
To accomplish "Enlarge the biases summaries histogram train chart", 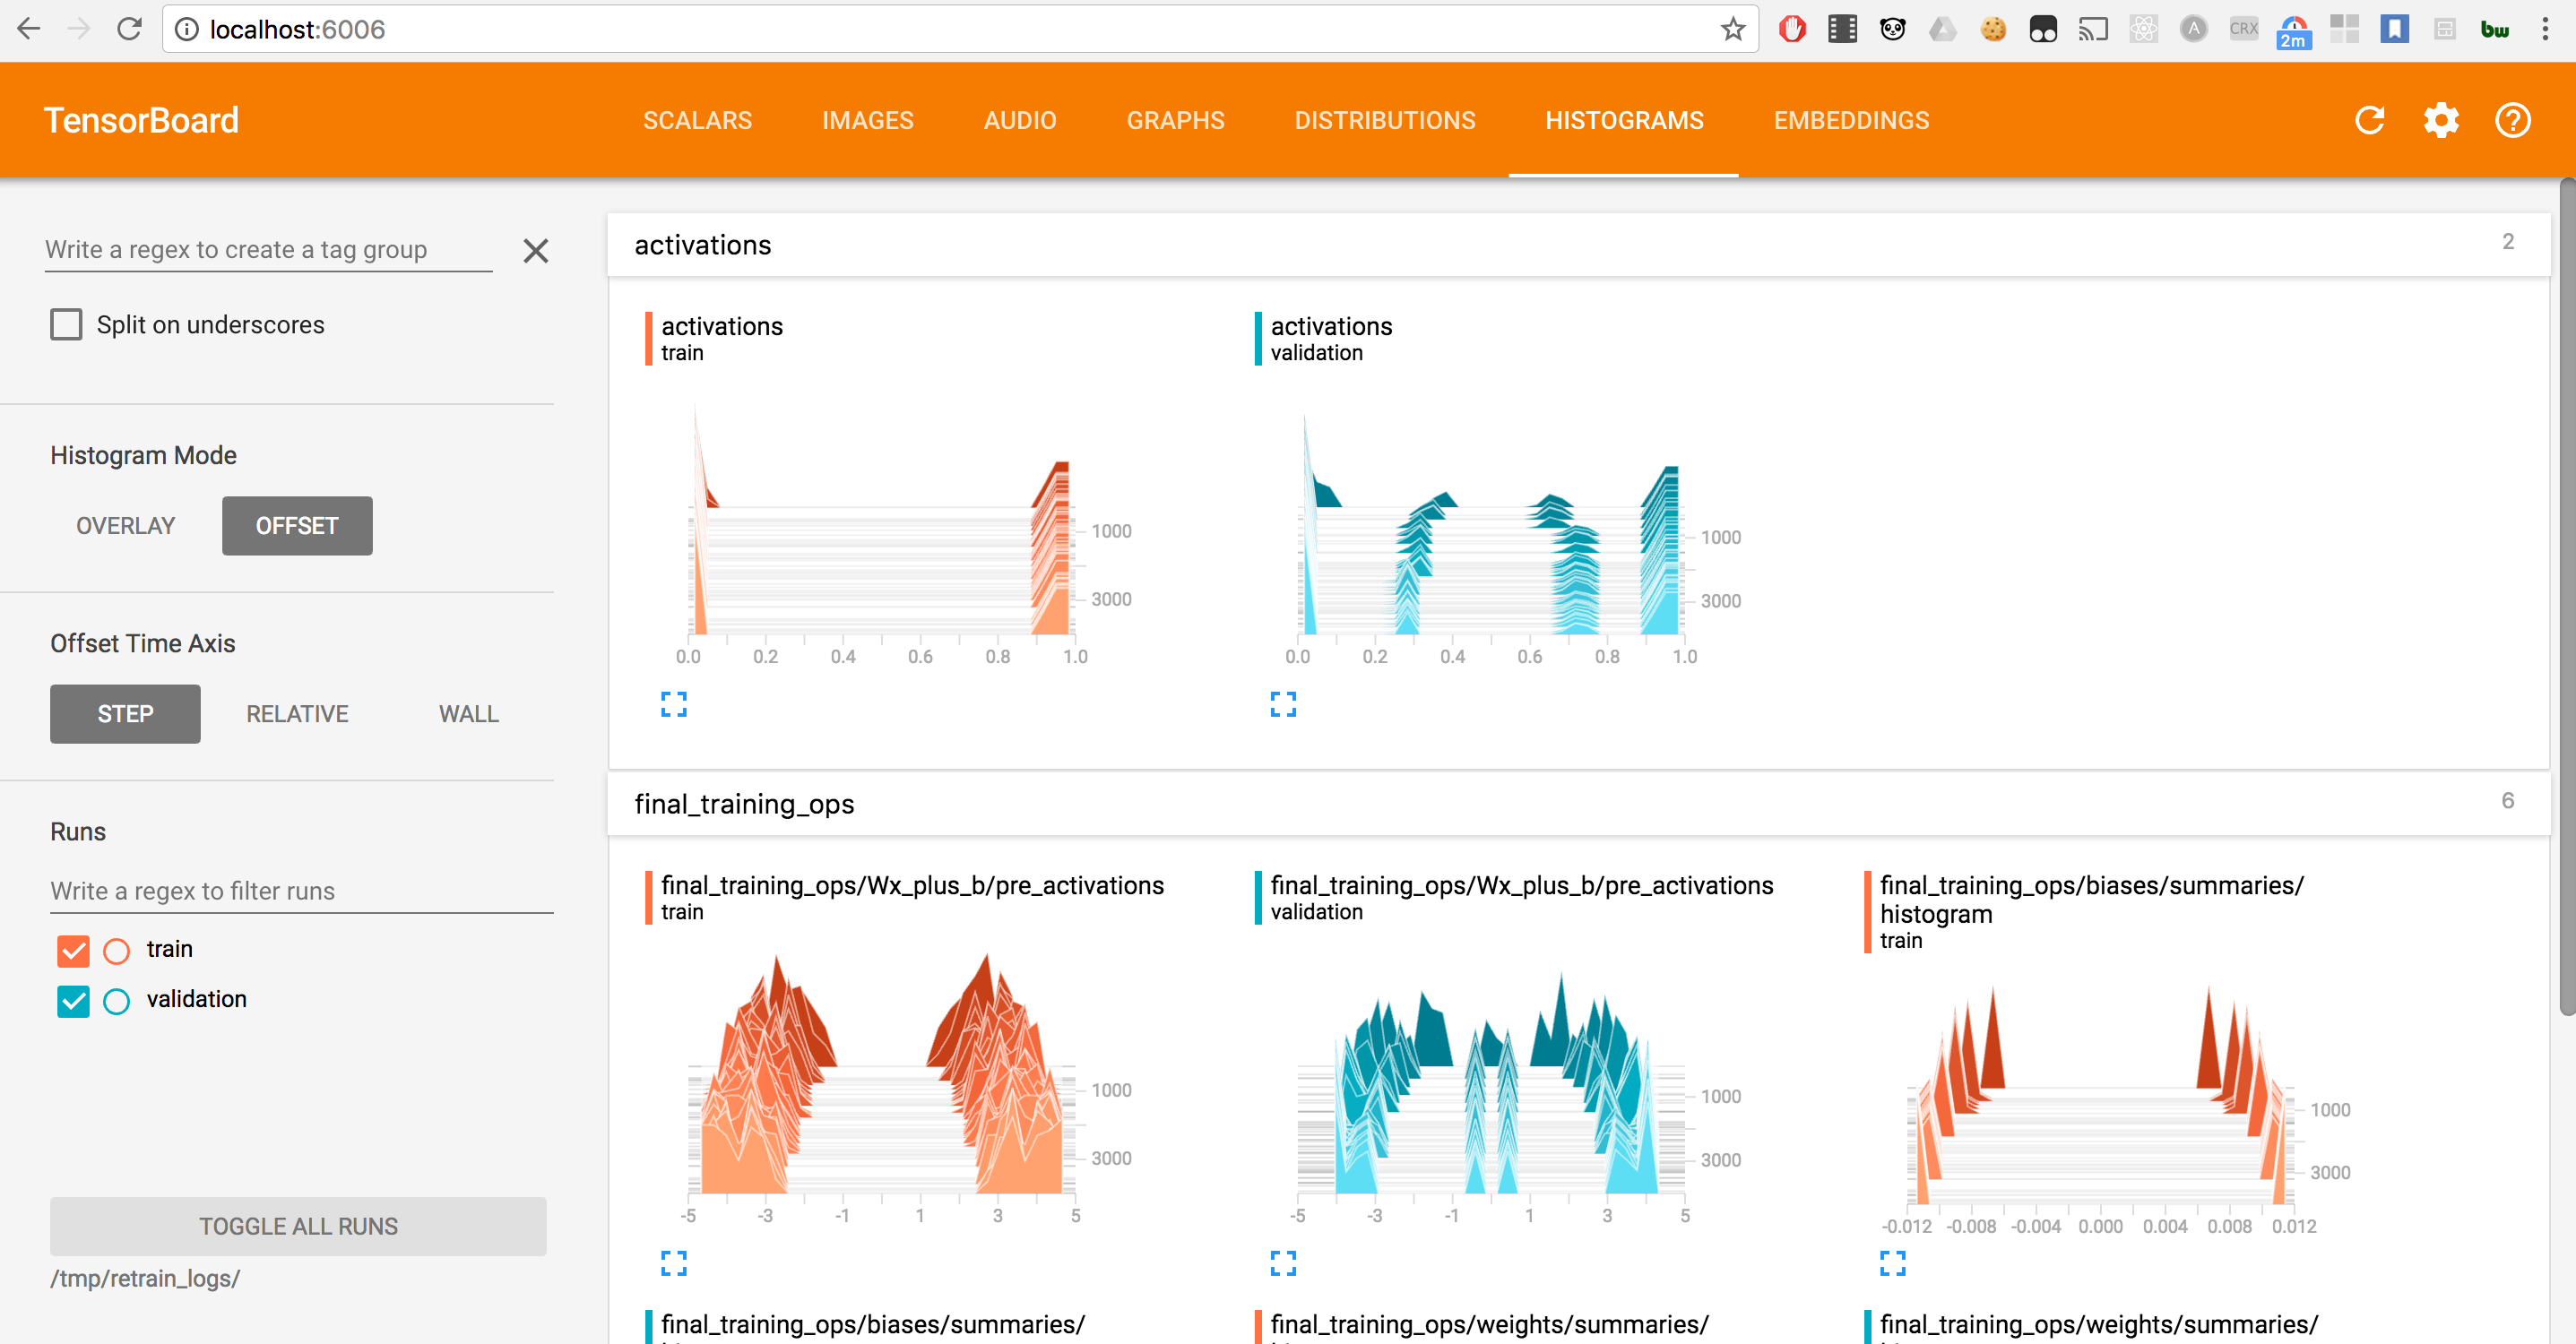I will tap(1892, 1263).
